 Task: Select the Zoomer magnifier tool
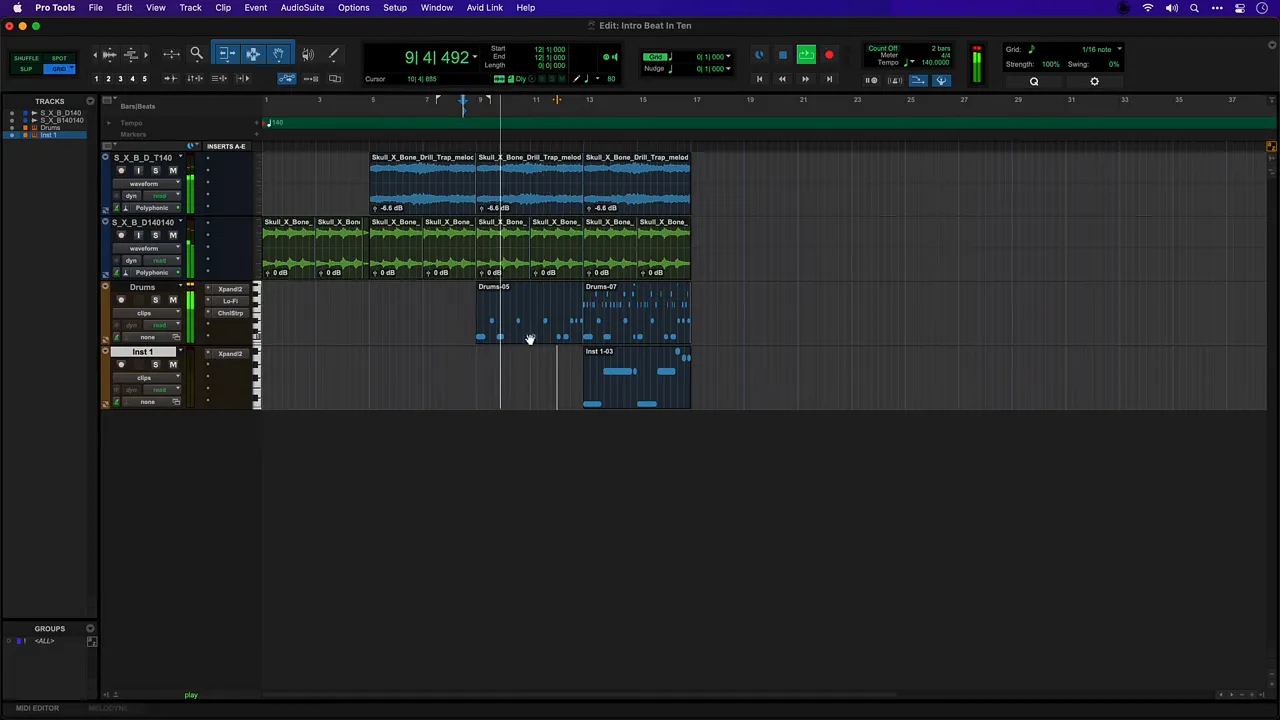coord(197,55)
